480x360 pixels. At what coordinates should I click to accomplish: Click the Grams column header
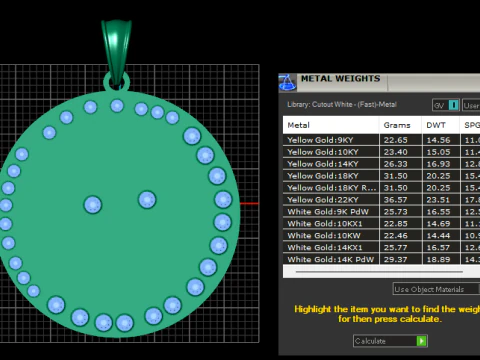400,125
